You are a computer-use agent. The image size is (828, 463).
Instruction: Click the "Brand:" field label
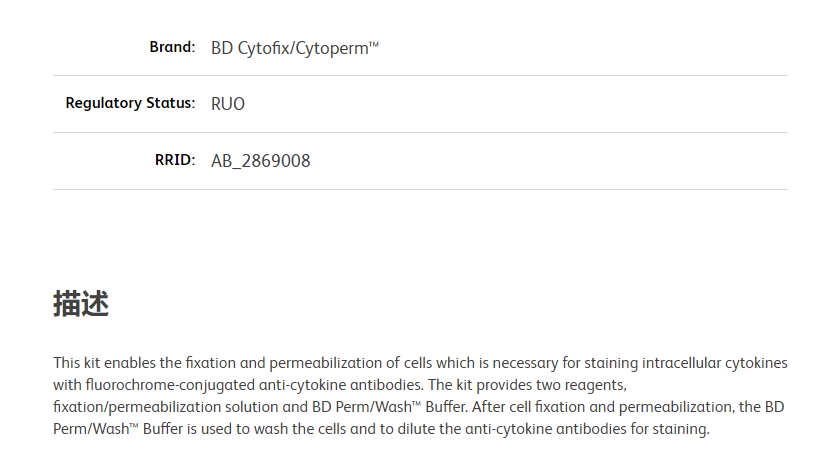[x=172, y=47]
